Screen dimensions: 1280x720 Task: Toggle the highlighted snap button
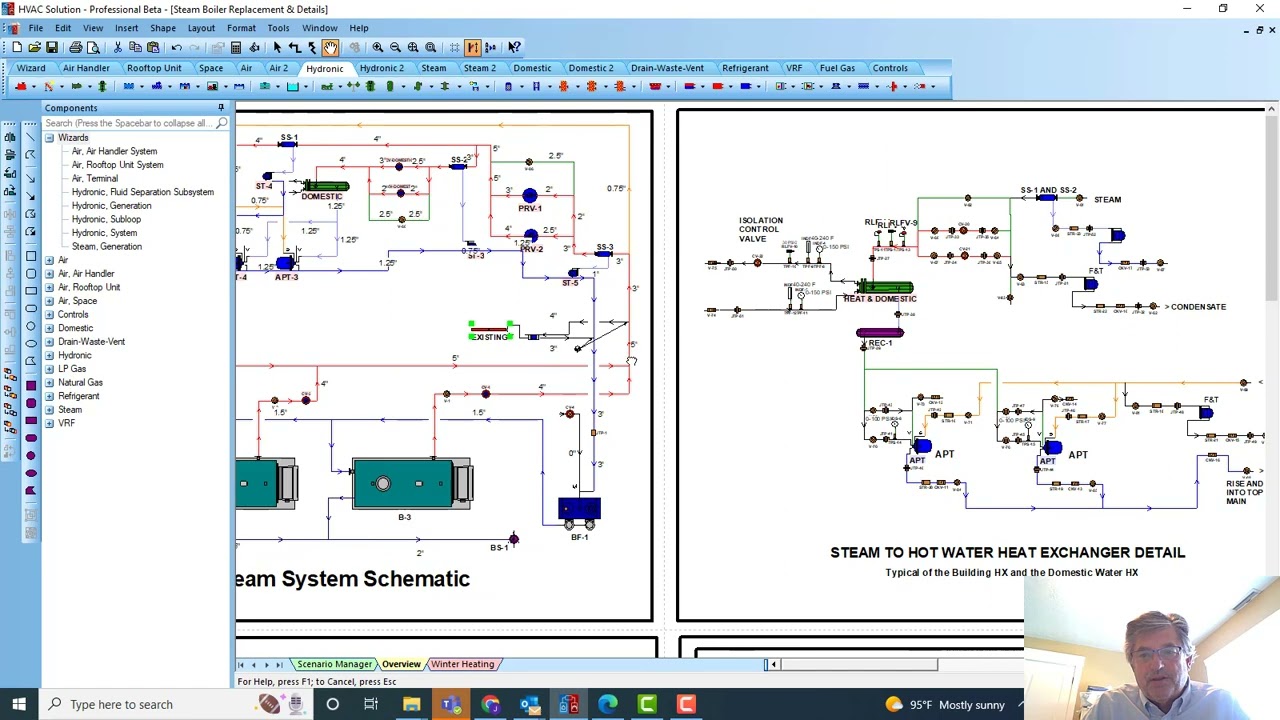[473, 47]
